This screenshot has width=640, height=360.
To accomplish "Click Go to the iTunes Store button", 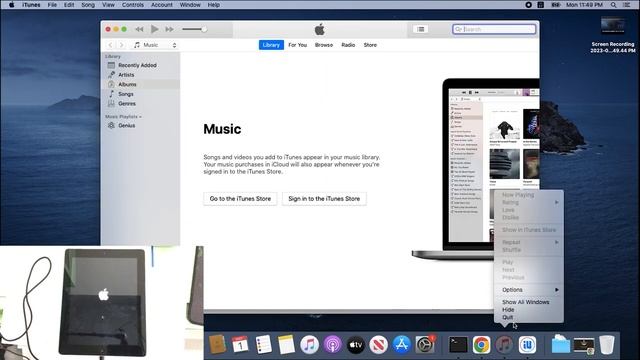I will (240, 199).
